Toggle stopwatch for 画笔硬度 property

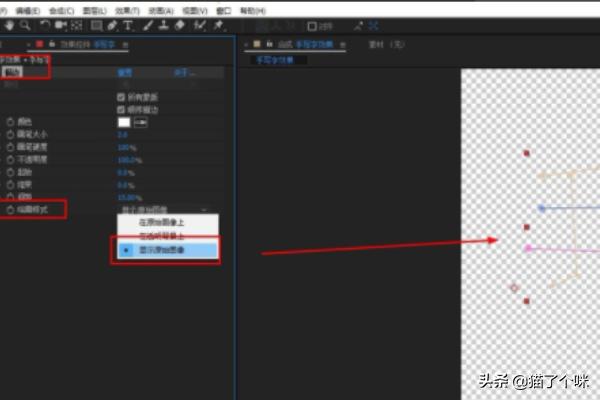[10, 147]
